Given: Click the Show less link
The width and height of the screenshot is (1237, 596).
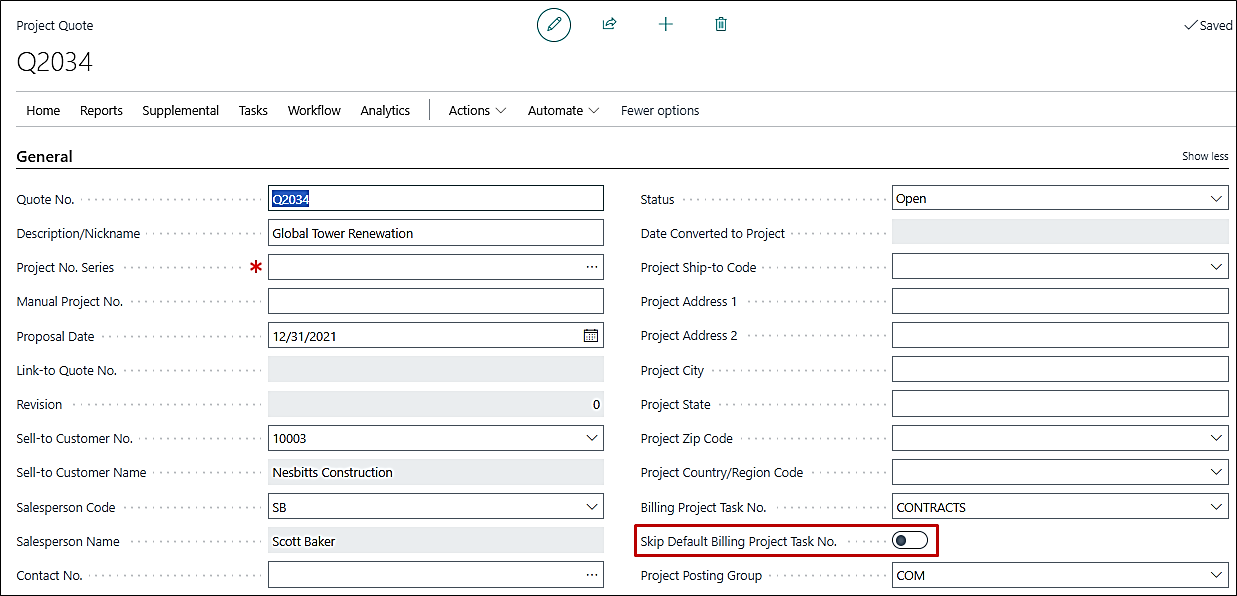Looking at the screenshot, I should (1205, 157).
